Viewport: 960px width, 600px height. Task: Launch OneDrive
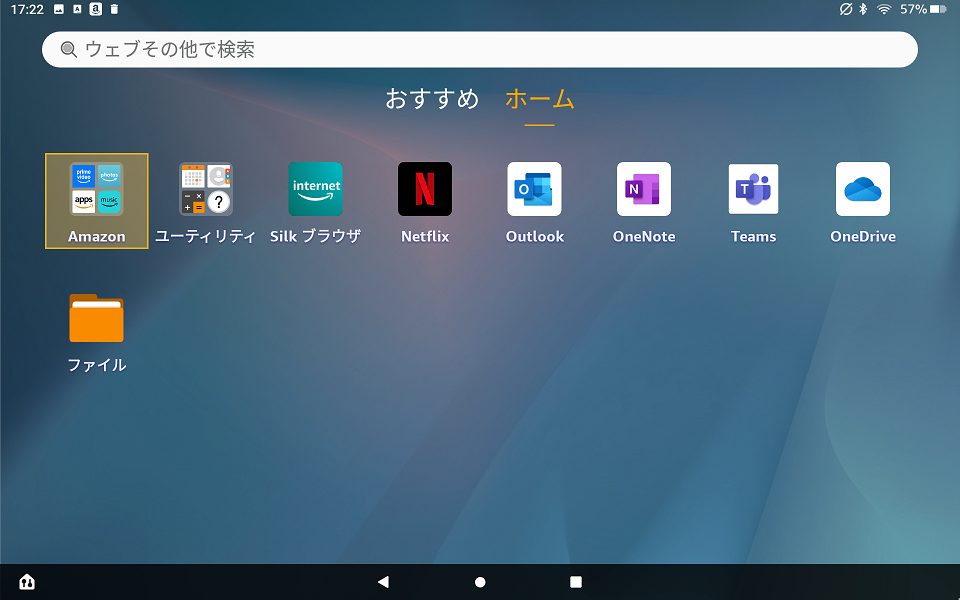click(862, 189)
